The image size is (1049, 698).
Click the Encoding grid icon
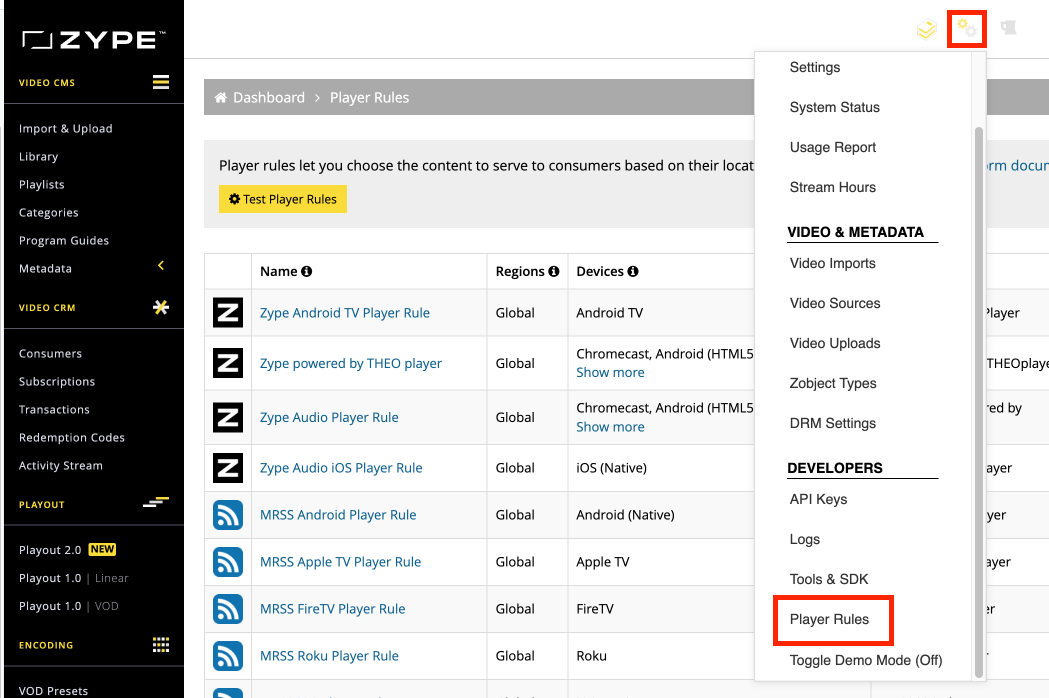coord(161,644)
